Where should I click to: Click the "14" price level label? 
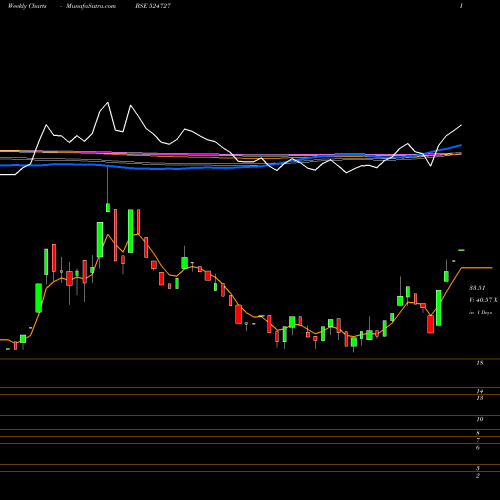(480, 391)
